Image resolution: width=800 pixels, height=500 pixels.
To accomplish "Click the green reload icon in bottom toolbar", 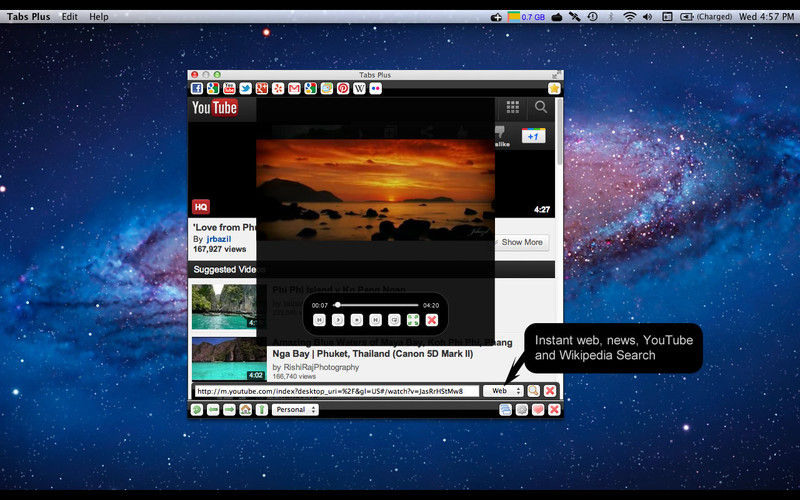I will [197, 410].
